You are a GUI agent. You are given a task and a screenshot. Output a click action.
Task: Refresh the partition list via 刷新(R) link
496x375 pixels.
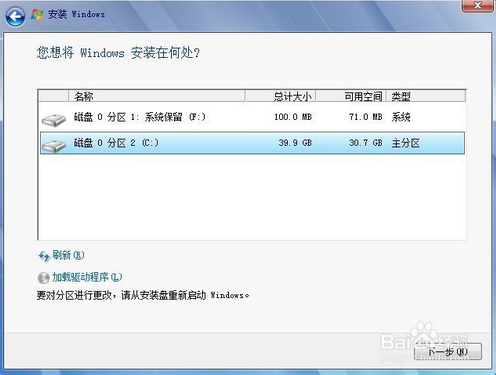pos(68,255)
